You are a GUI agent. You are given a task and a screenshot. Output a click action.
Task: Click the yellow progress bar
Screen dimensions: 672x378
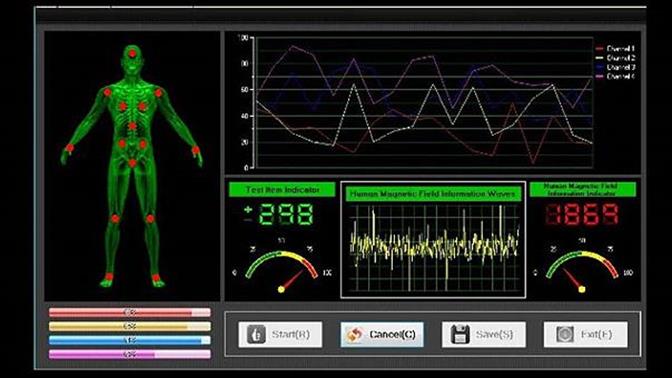[x=129, y=326]
